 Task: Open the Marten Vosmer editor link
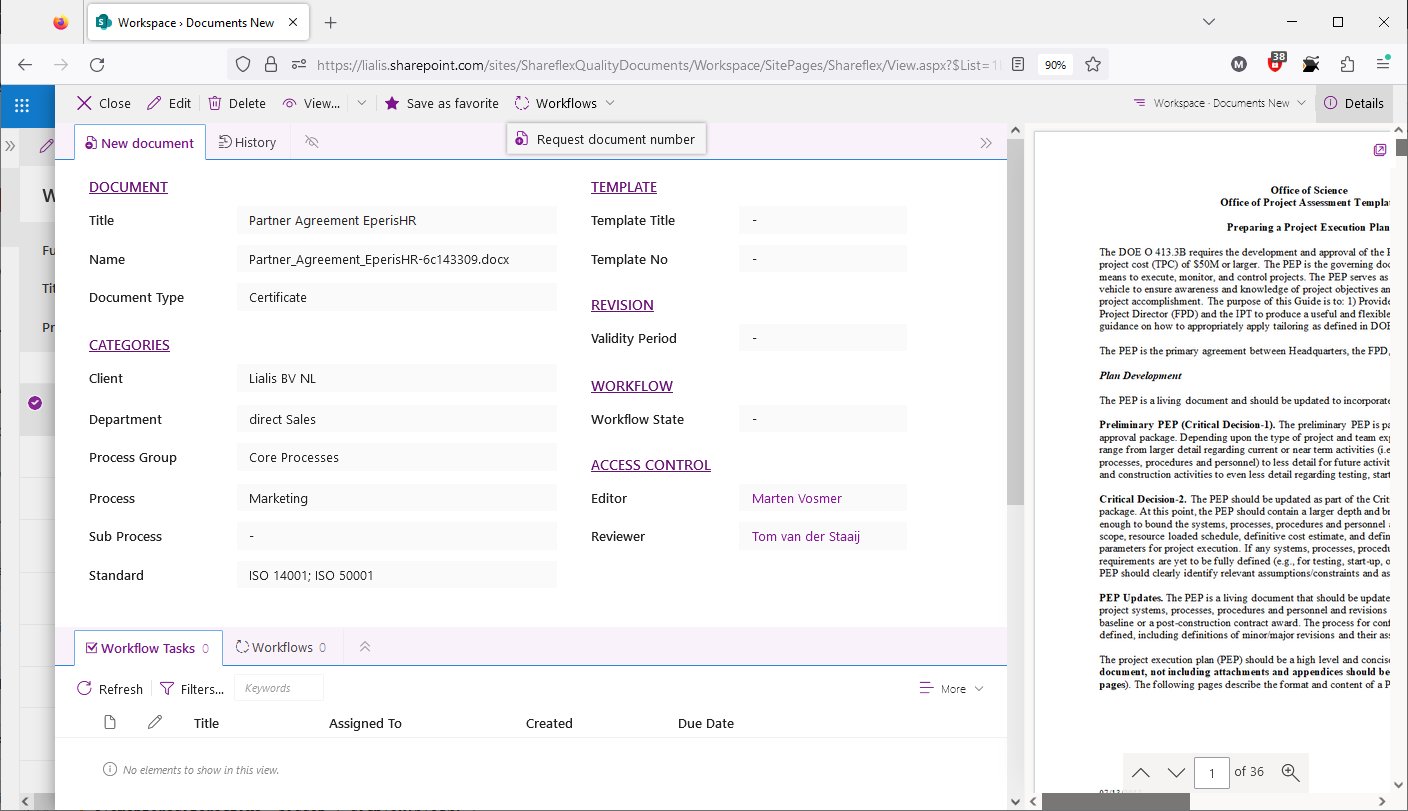[796, 498]
